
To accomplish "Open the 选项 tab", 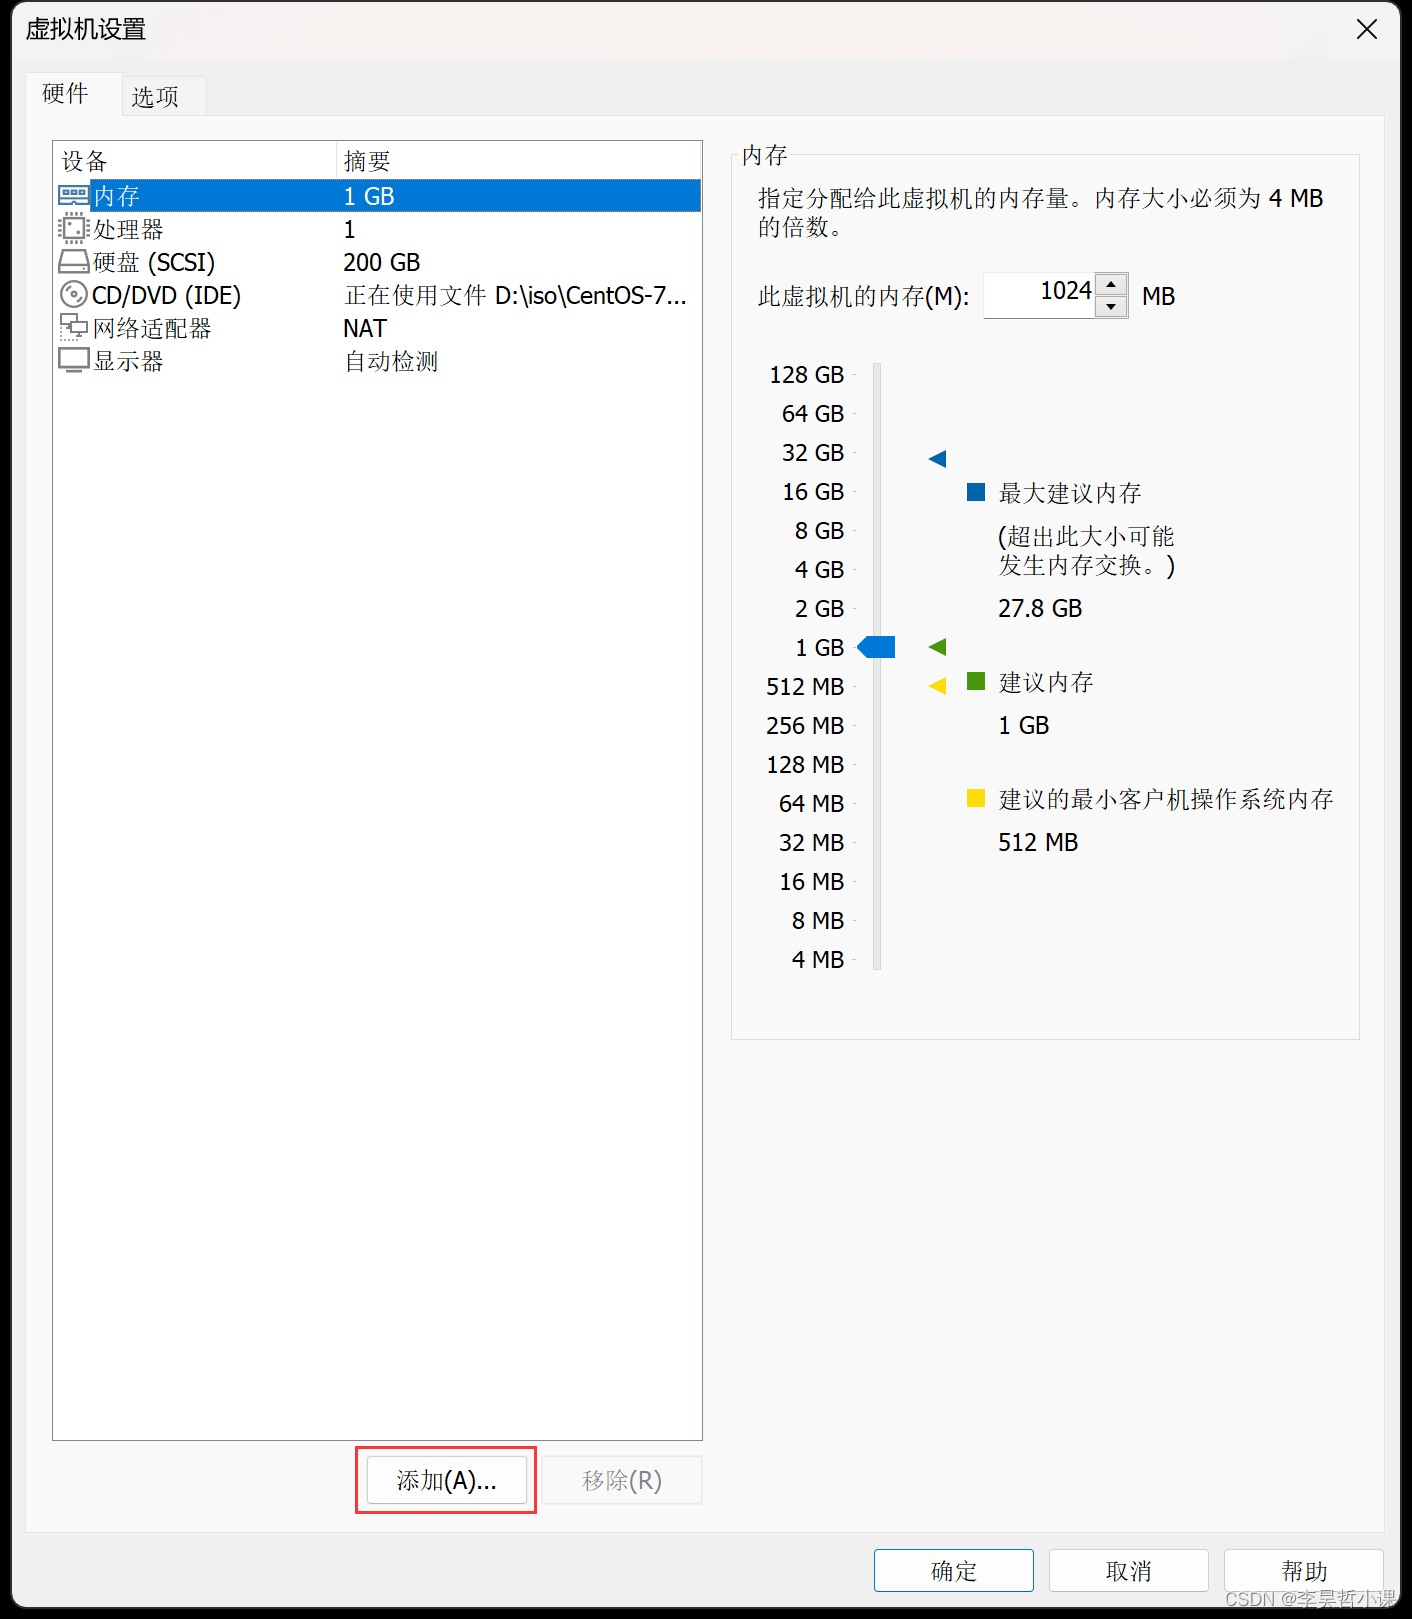I will coord(164,97).
